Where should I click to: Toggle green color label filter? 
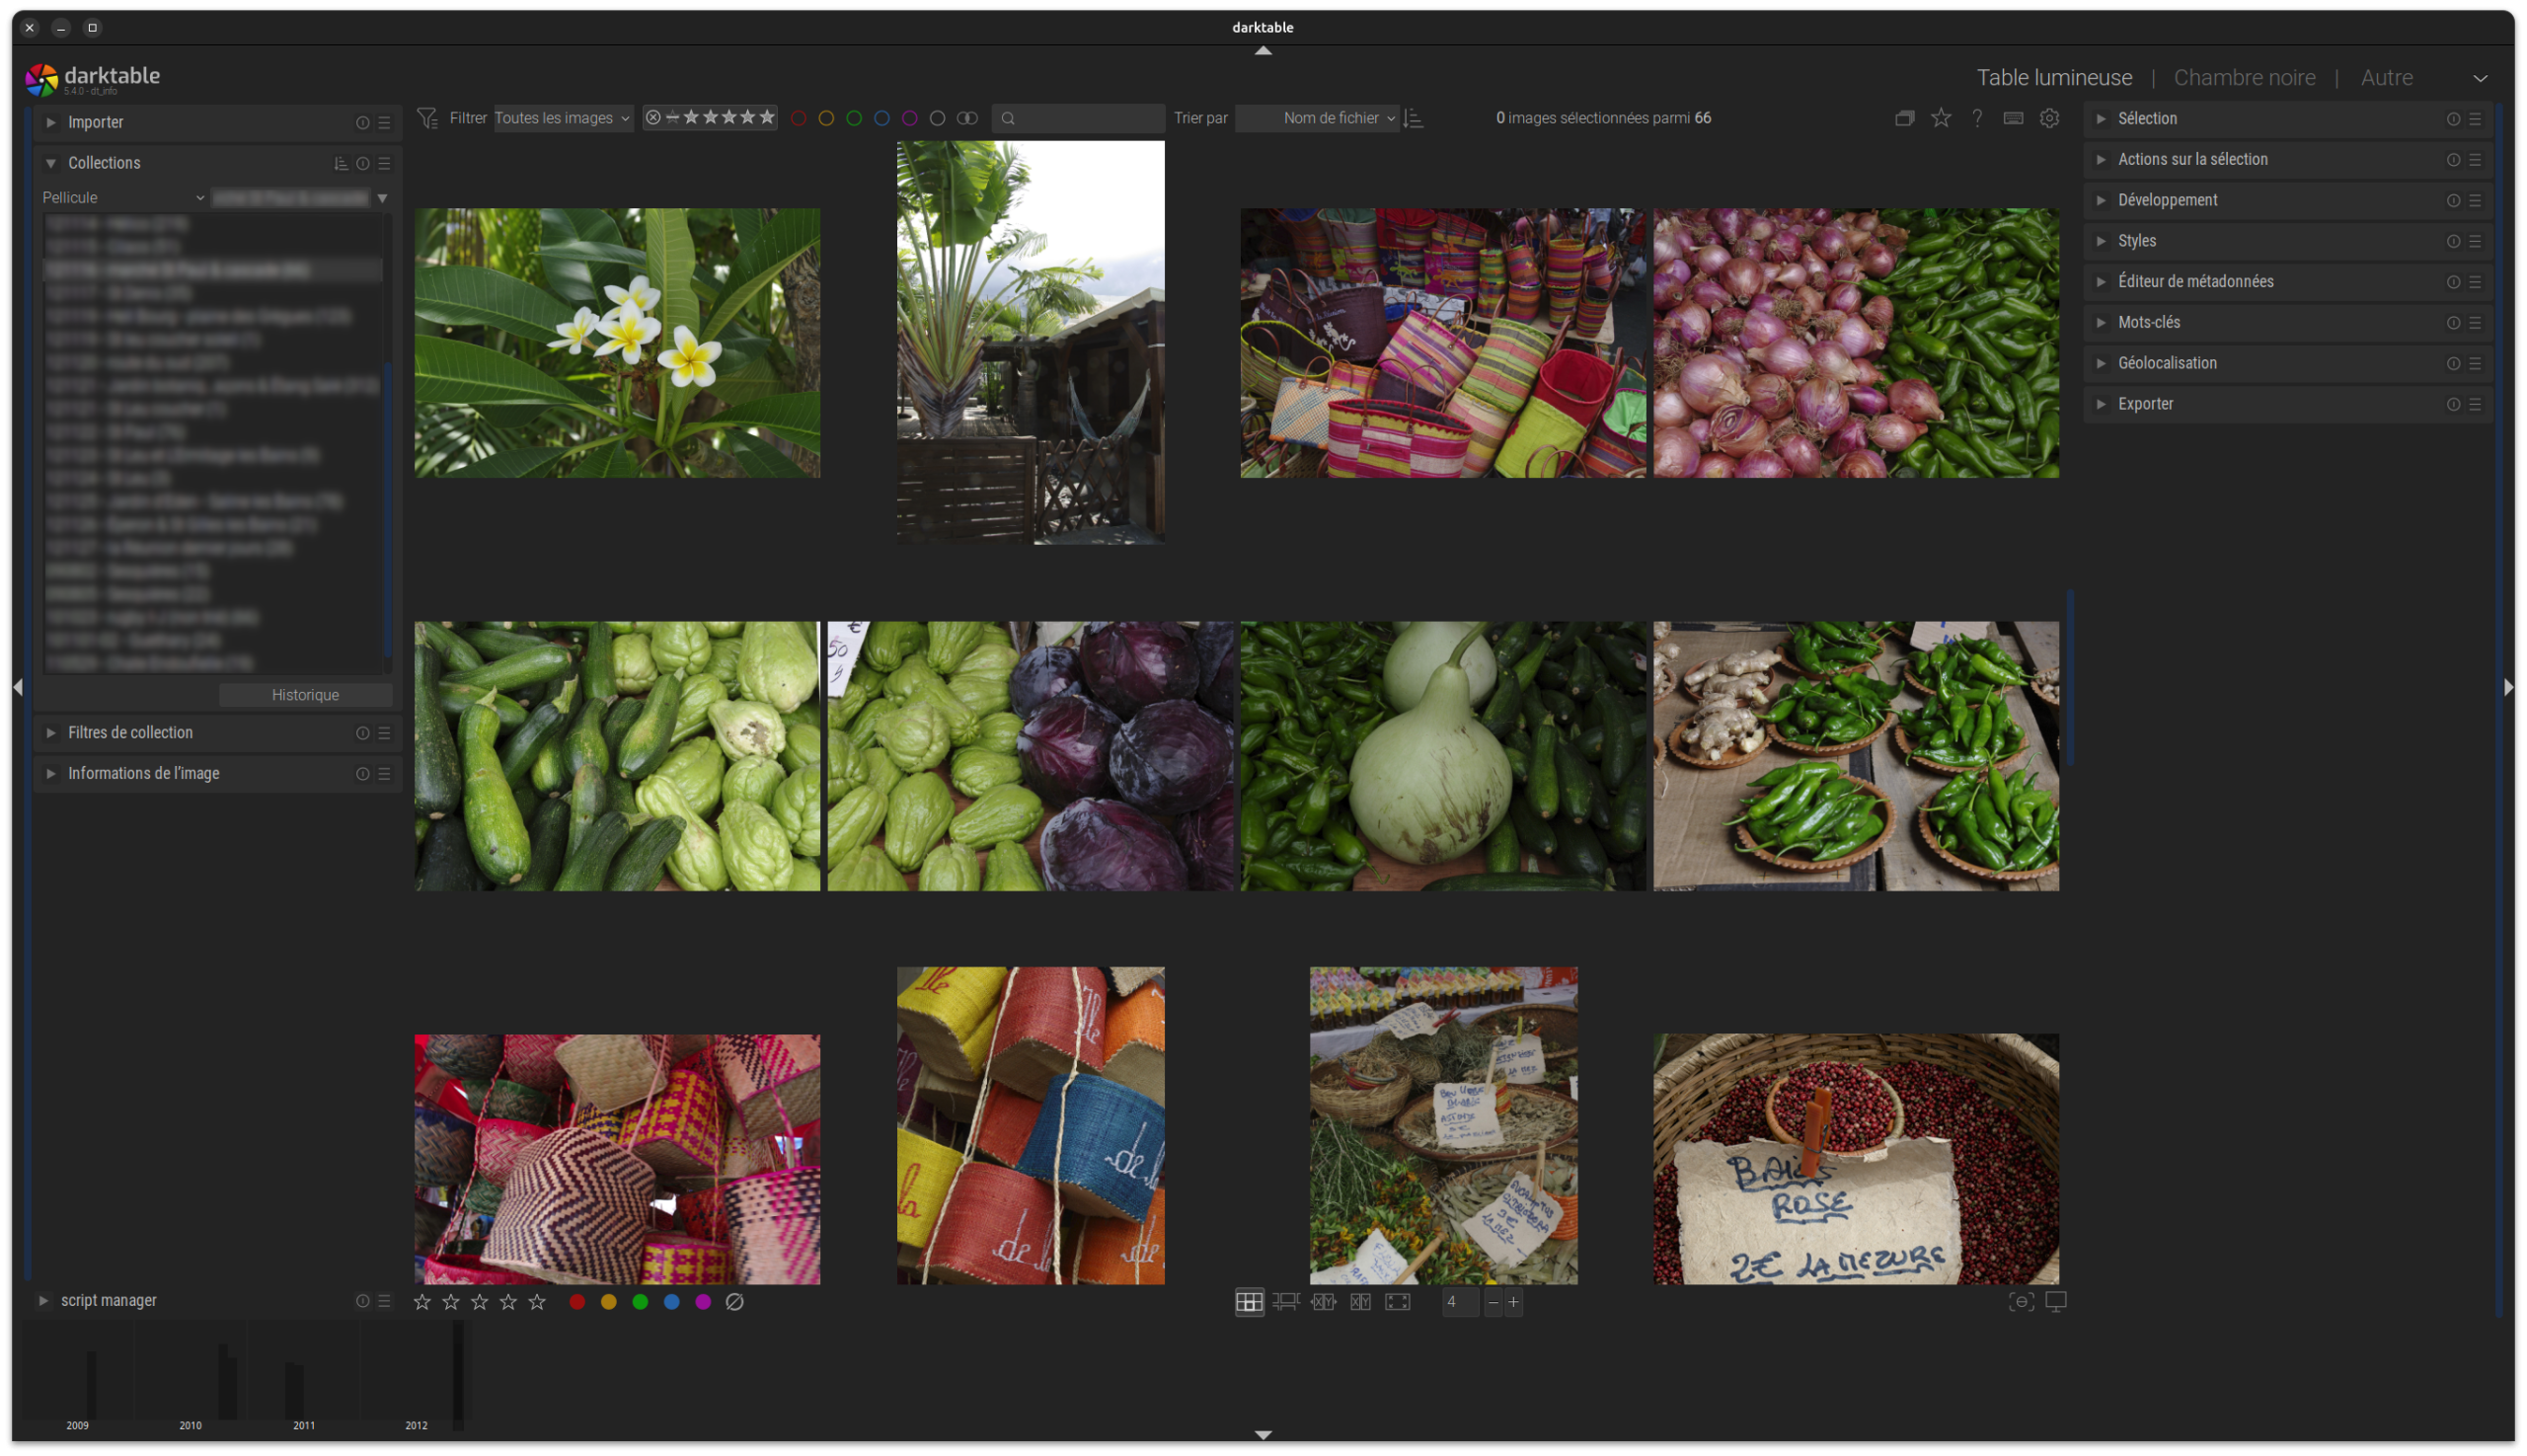tap(854, 118)
